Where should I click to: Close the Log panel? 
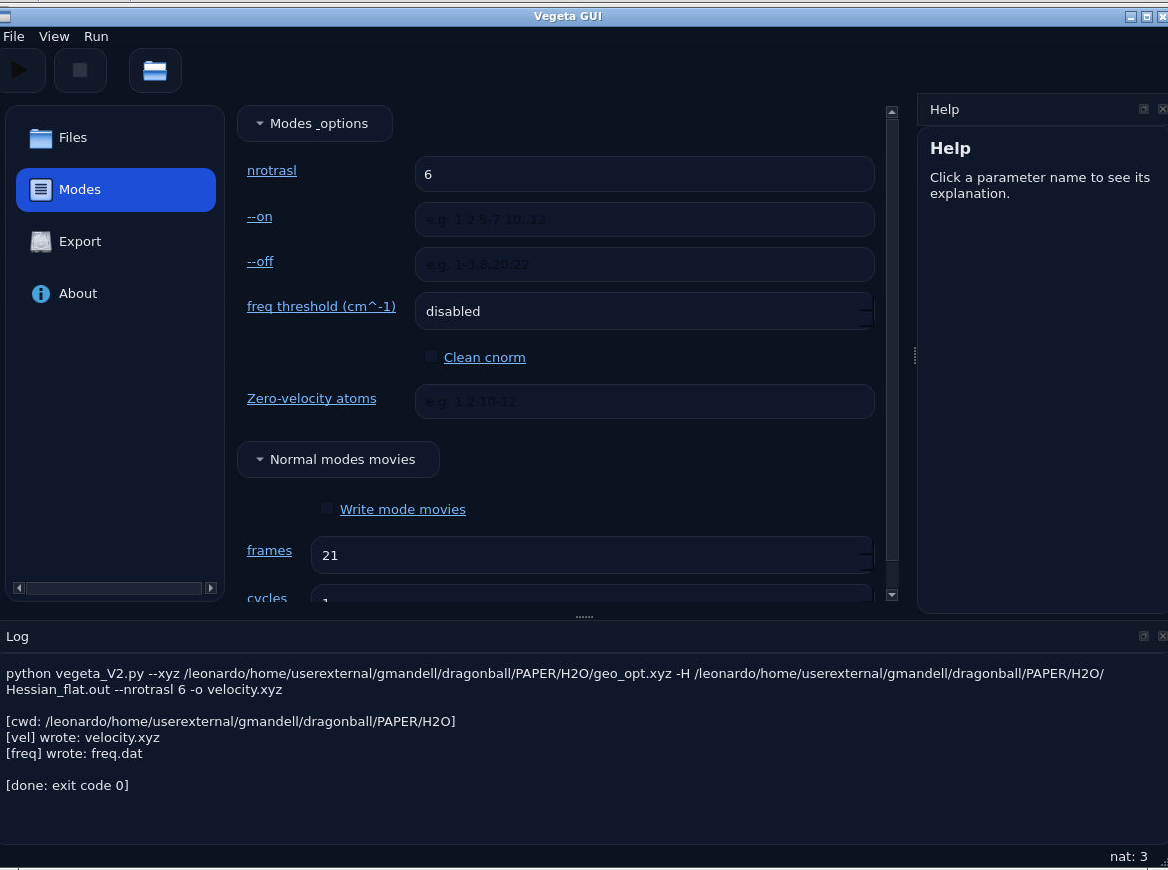[x=1162, y=636]
